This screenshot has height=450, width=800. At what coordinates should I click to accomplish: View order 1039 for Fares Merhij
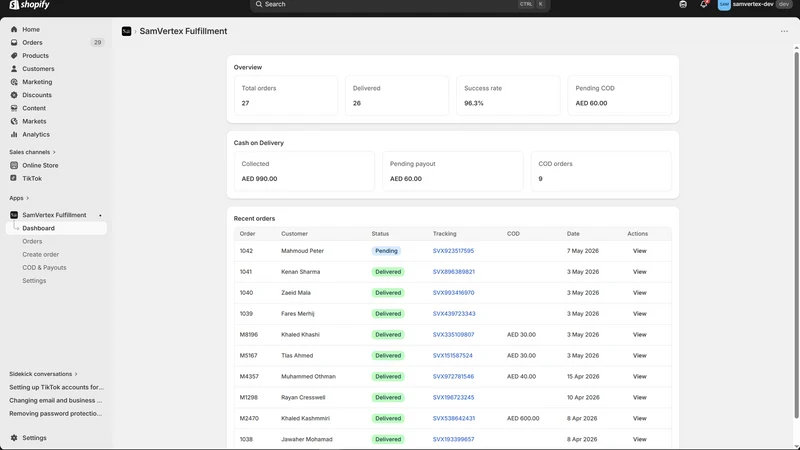click(x=639, y=314)
